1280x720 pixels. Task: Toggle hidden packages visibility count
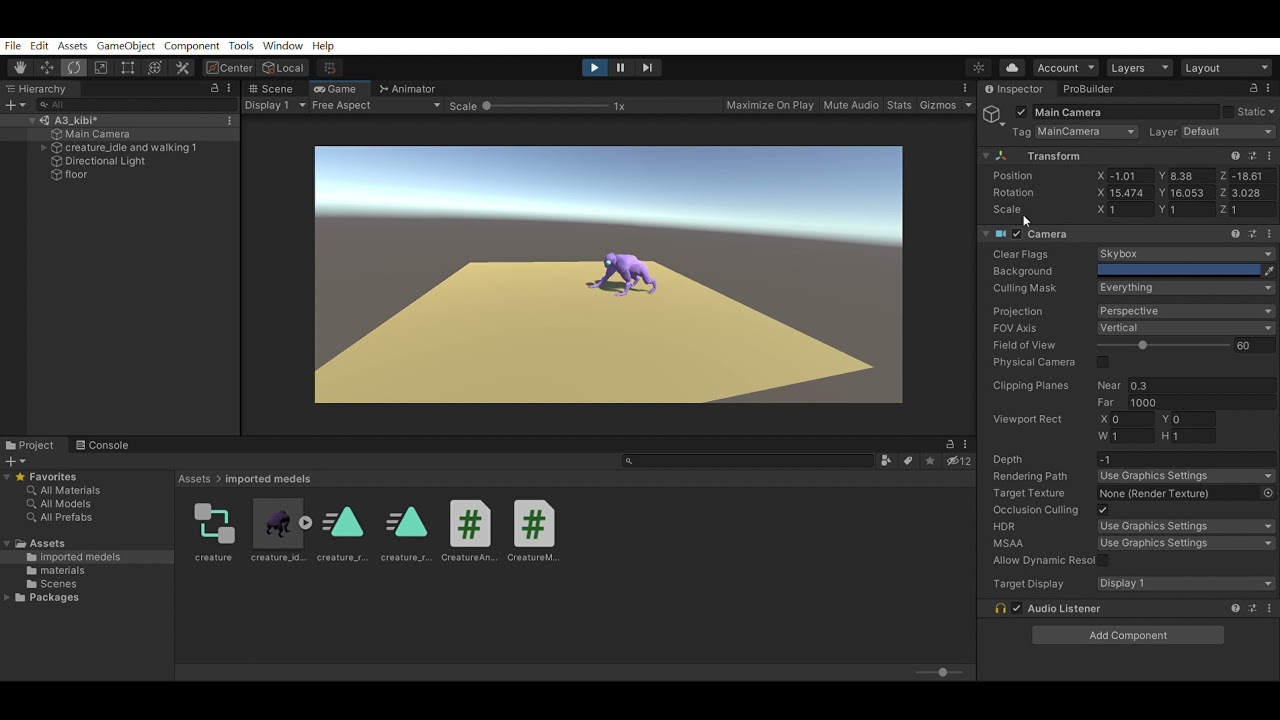(x=958, y=461)
